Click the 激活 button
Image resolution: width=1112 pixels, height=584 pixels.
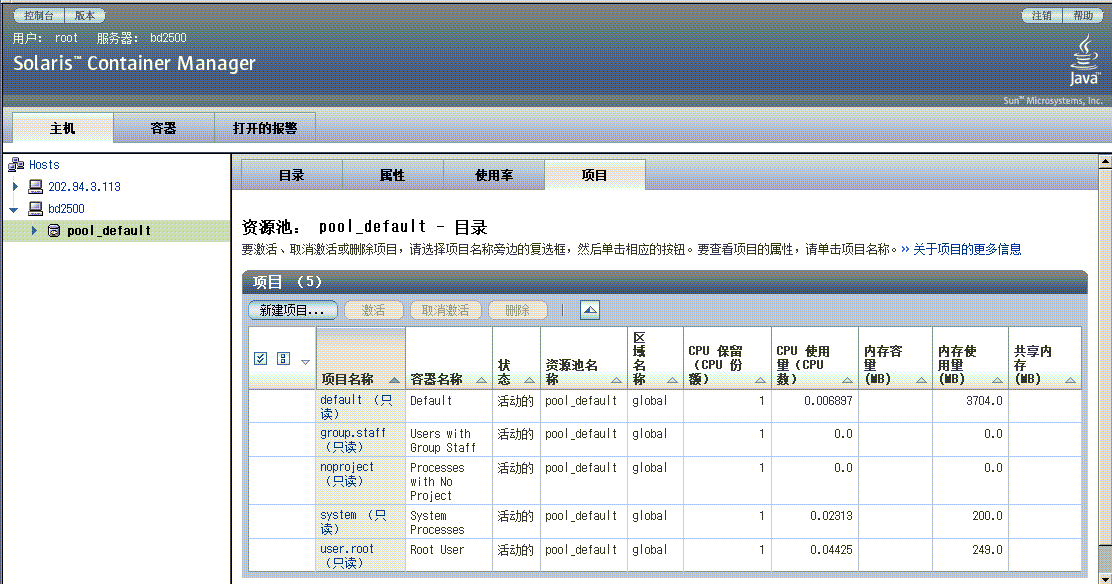(374, 310)
